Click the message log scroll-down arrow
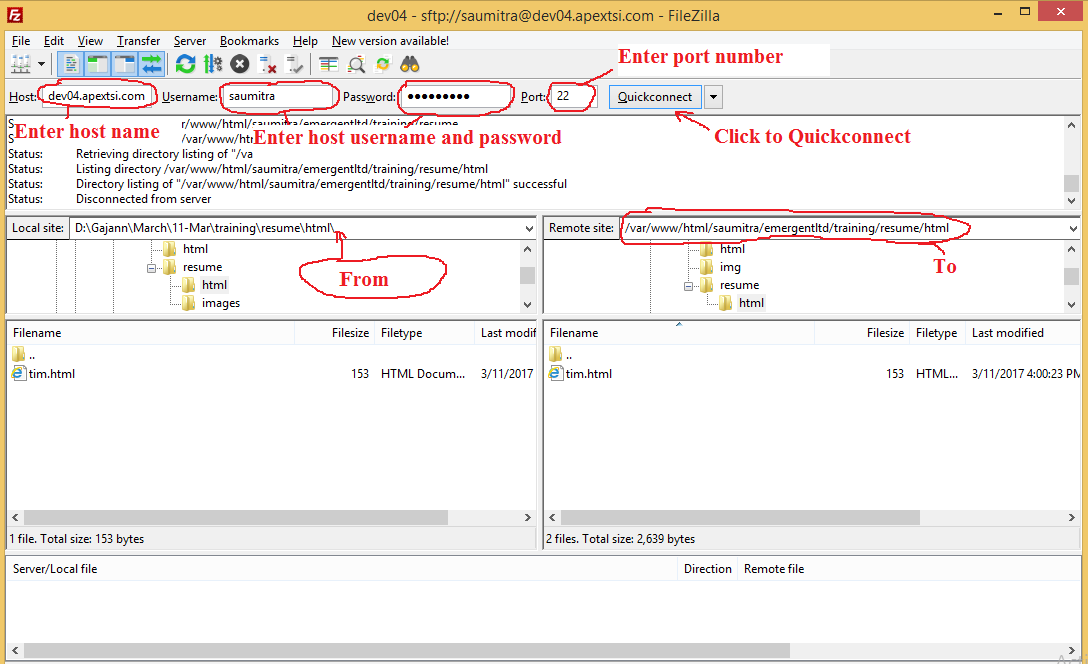The width and height of the screenshot is (1088, 664). [x=1072, y=201]
